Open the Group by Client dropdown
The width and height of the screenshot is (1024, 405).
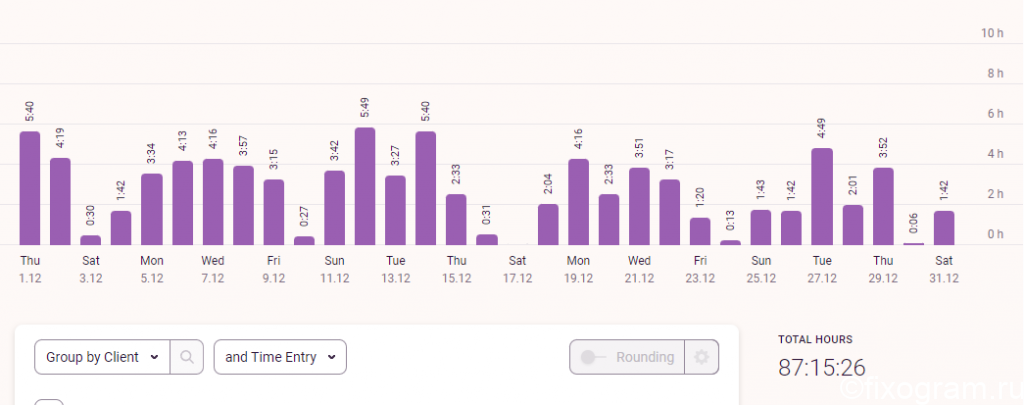tap(102, 357)
